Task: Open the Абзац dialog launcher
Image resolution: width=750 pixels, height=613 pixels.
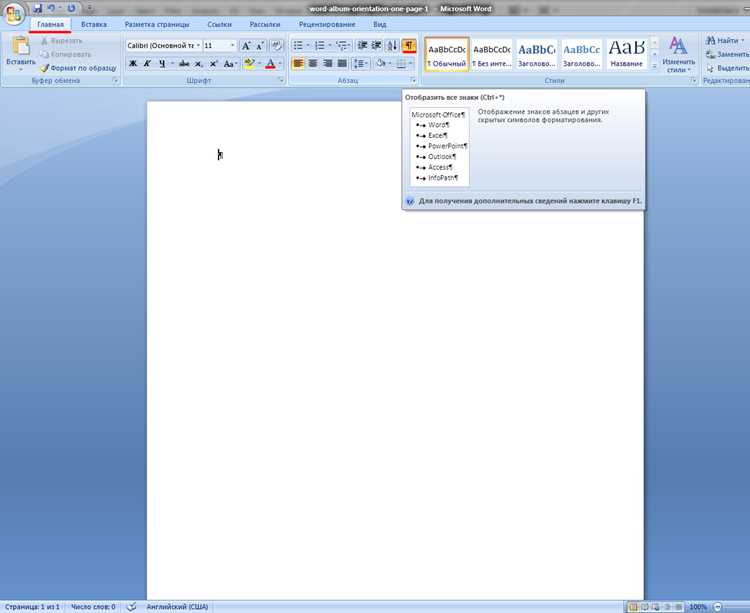Action: tap(413, 81)
